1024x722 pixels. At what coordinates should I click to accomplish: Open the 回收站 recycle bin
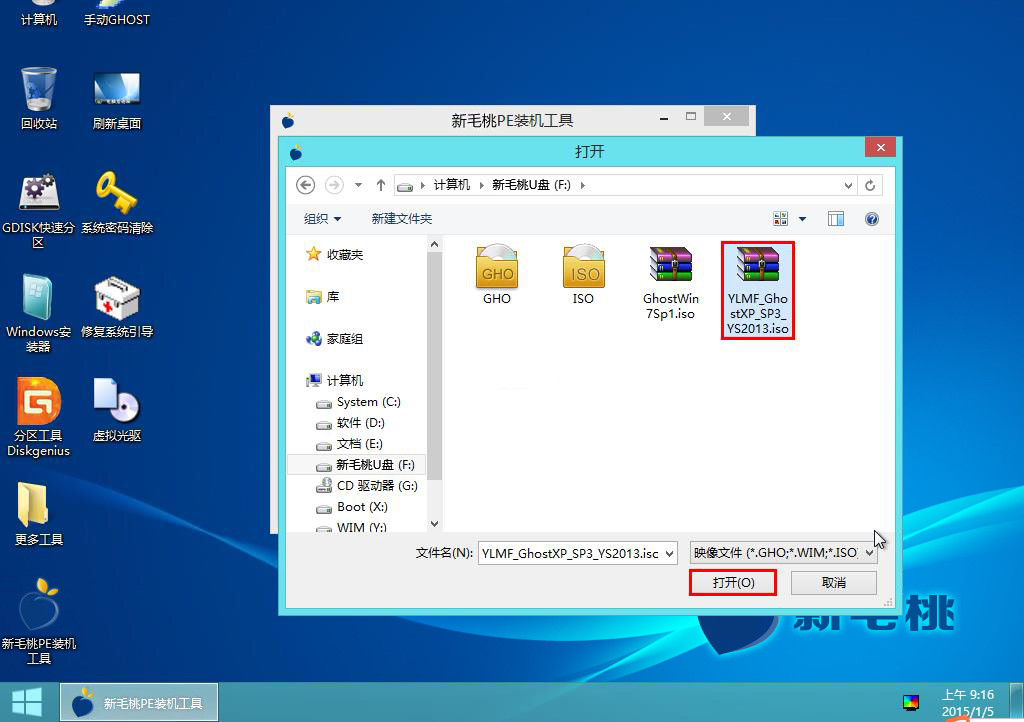click(x=39, y=98)
